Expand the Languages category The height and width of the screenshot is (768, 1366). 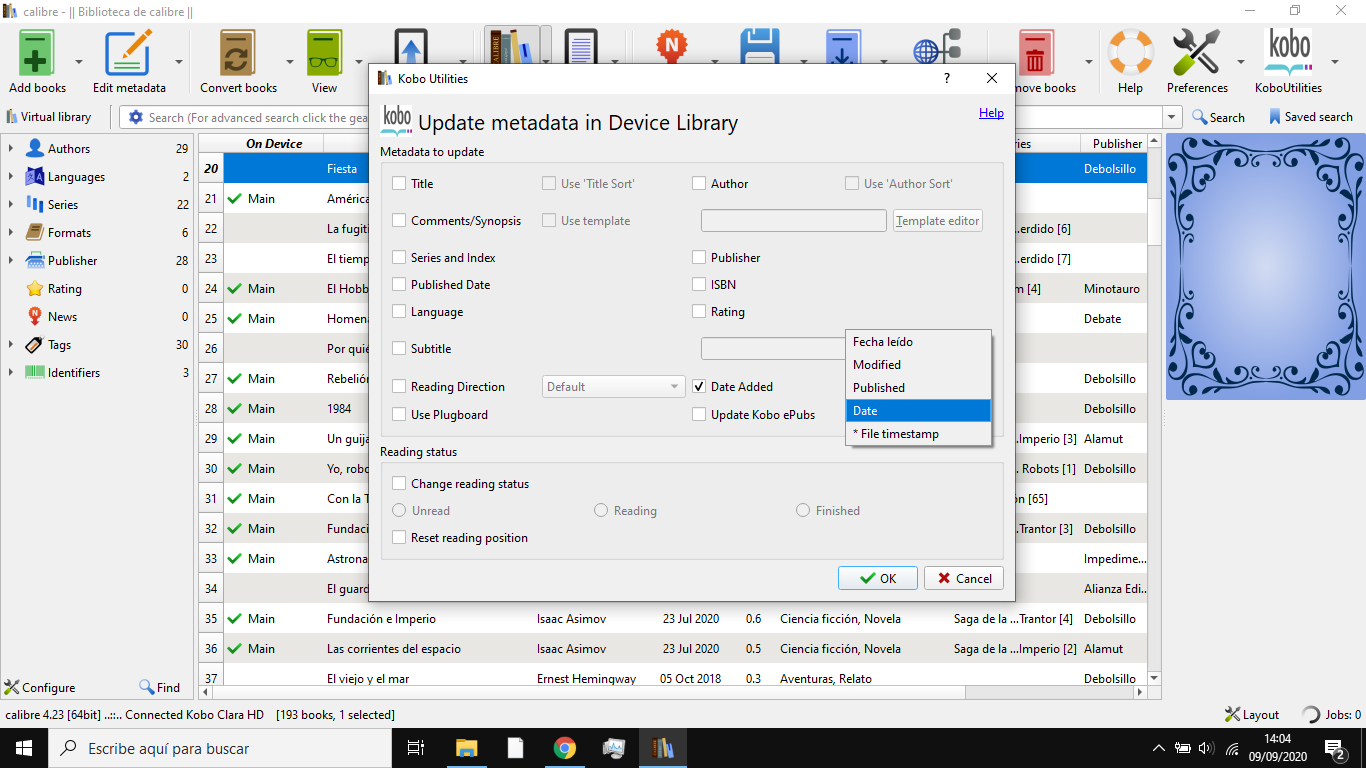[x=11, y=177]
